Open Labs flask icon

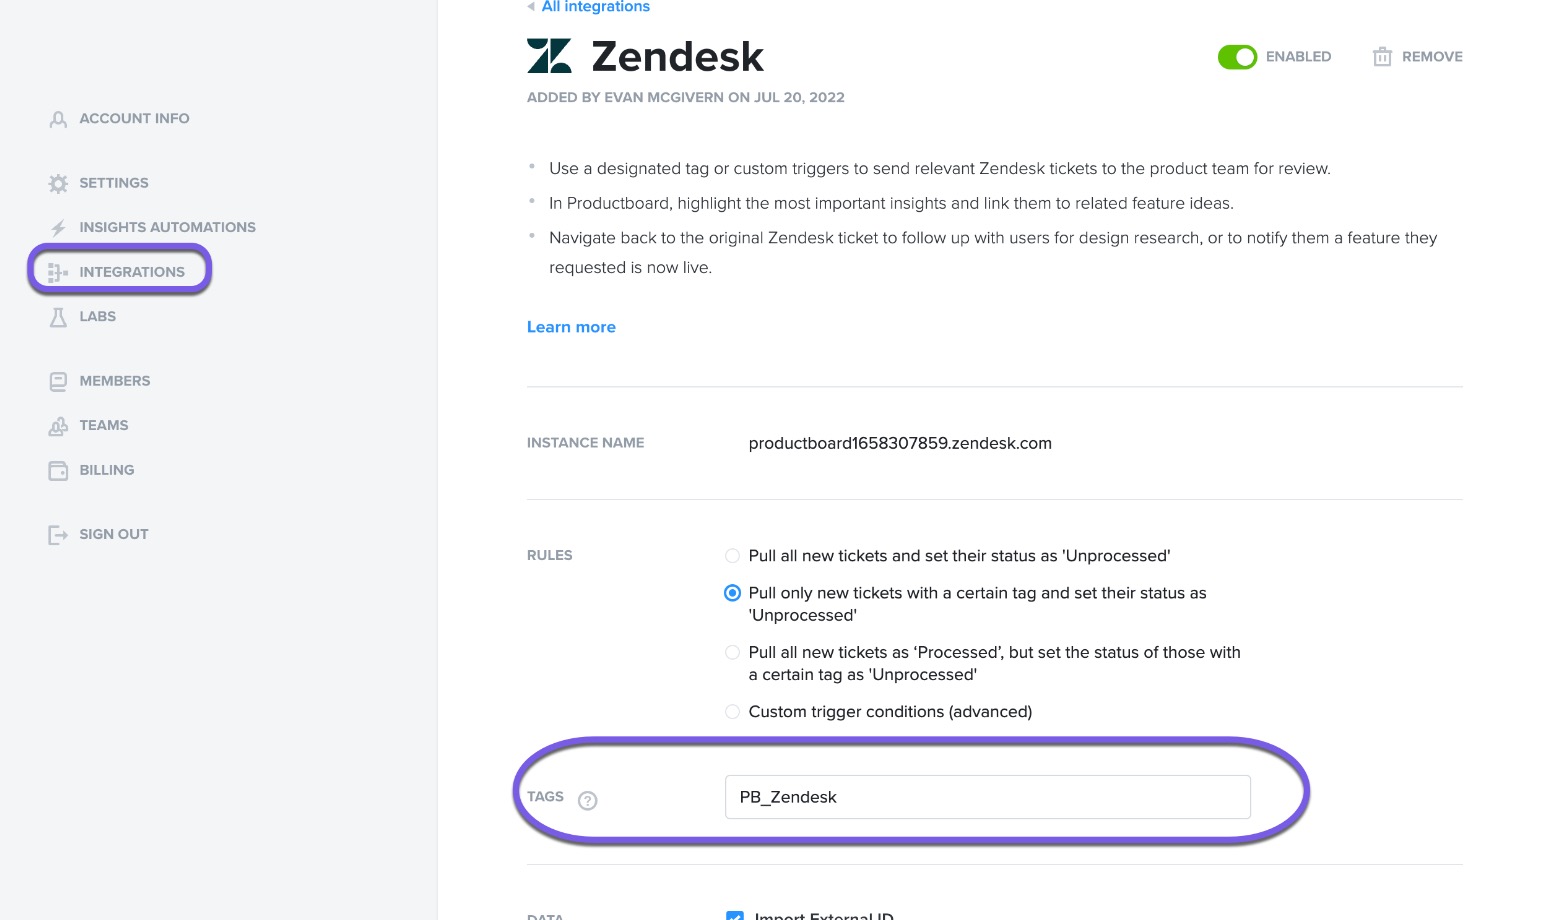pos(58,317)
